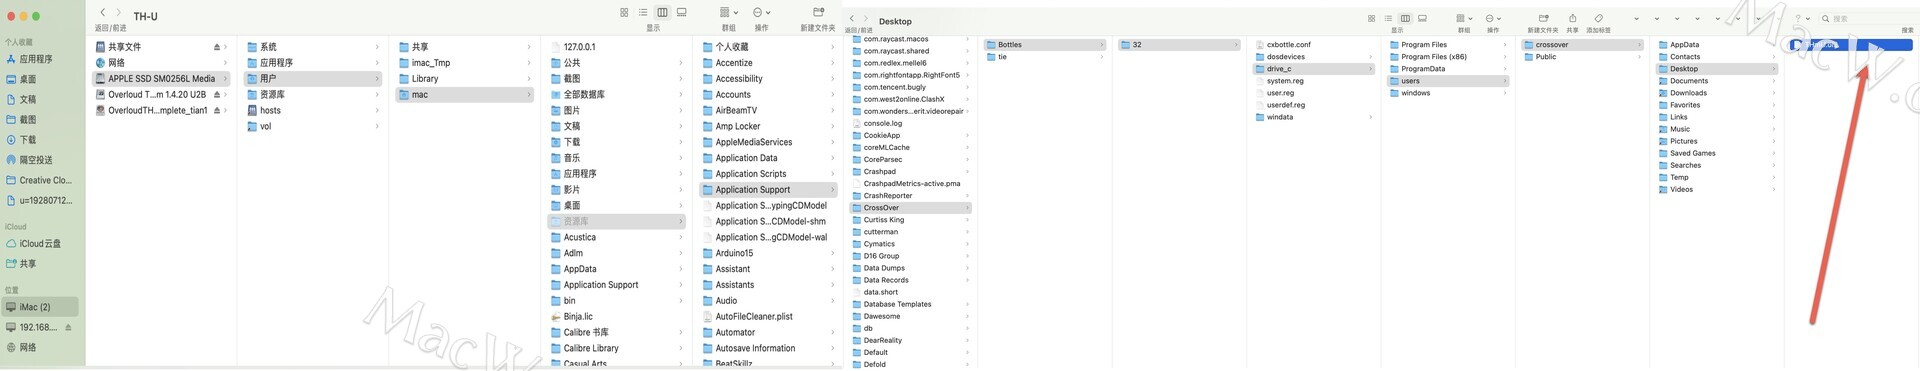Switch TH-U window to gallery view
1920x371 pixels.
pos(681,12)
